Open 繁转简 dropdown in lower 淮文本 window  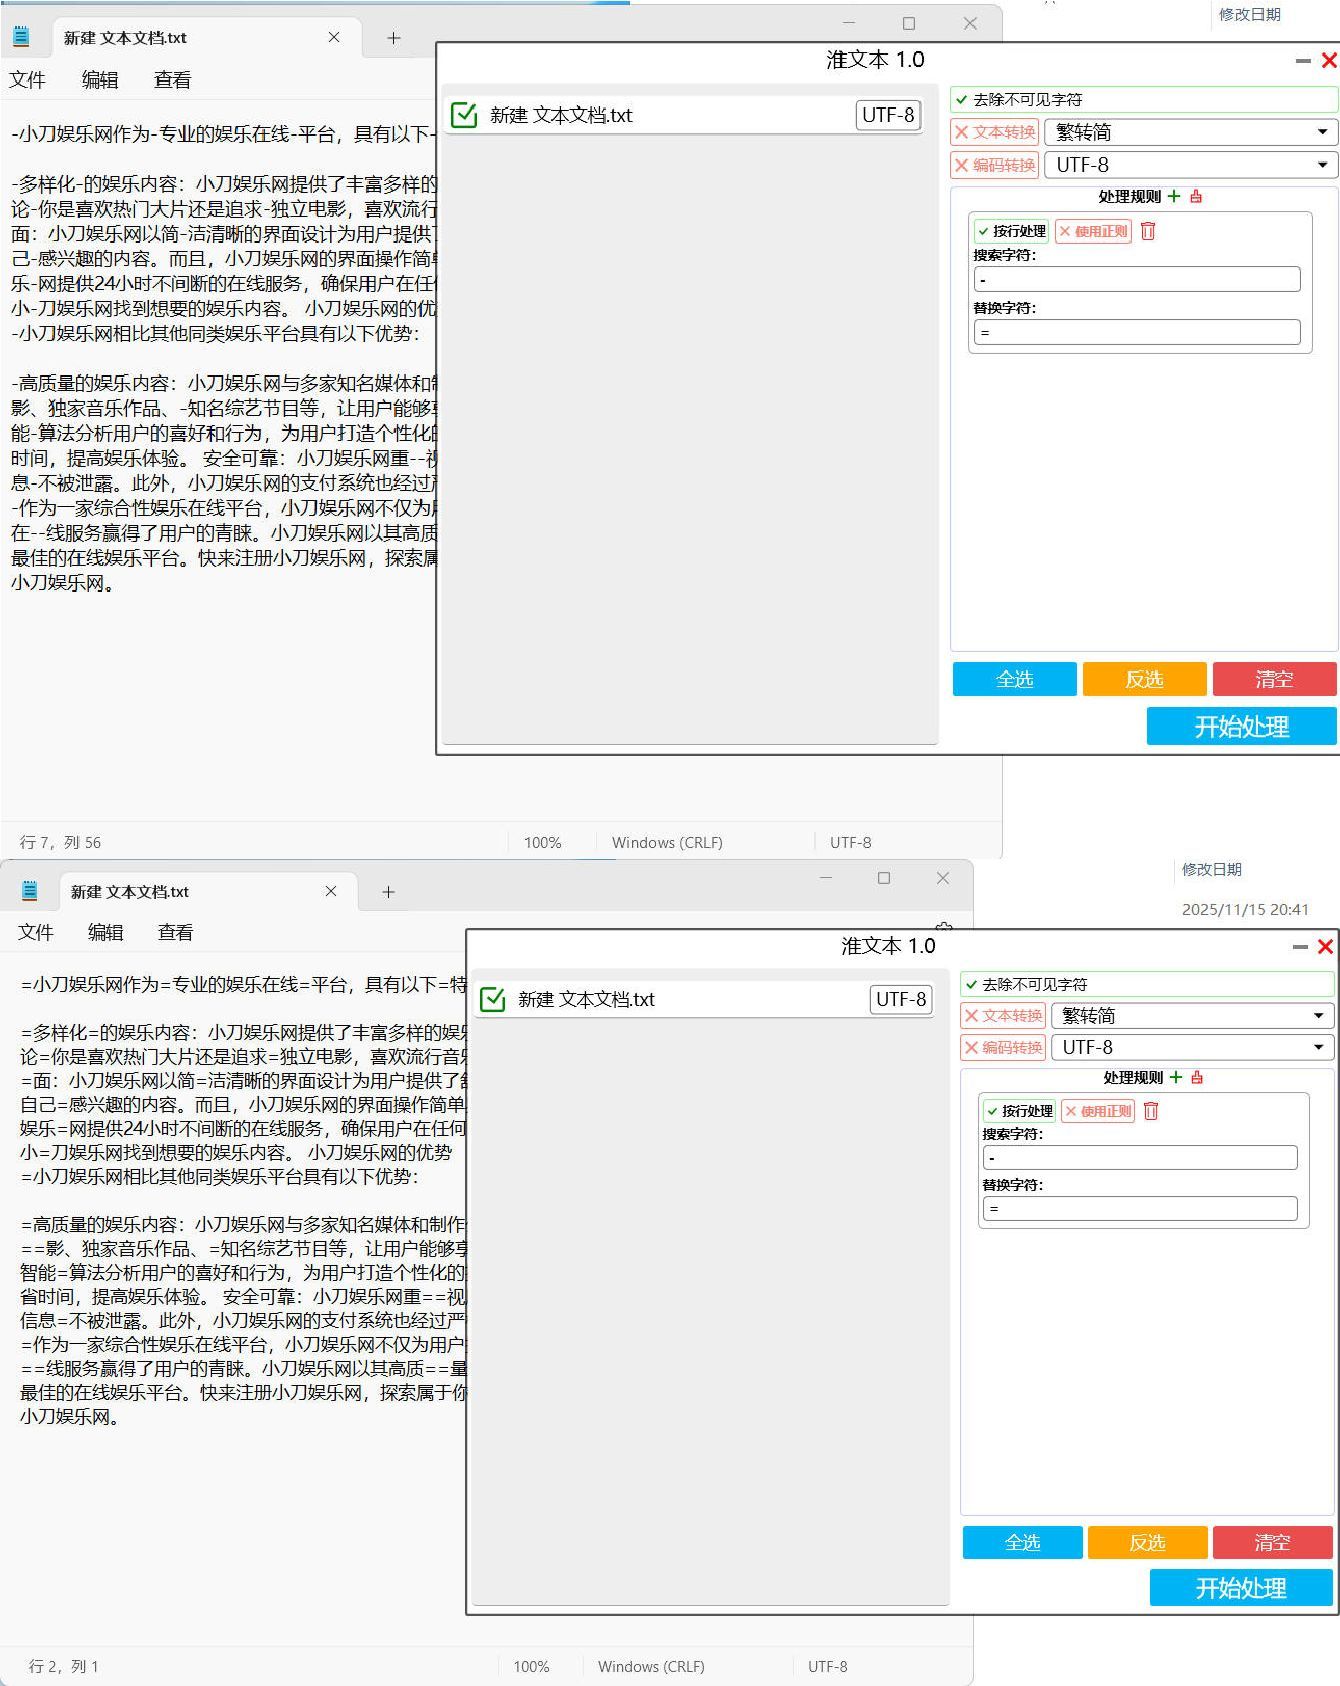pyautogui.click(x=1193, y=1016)
